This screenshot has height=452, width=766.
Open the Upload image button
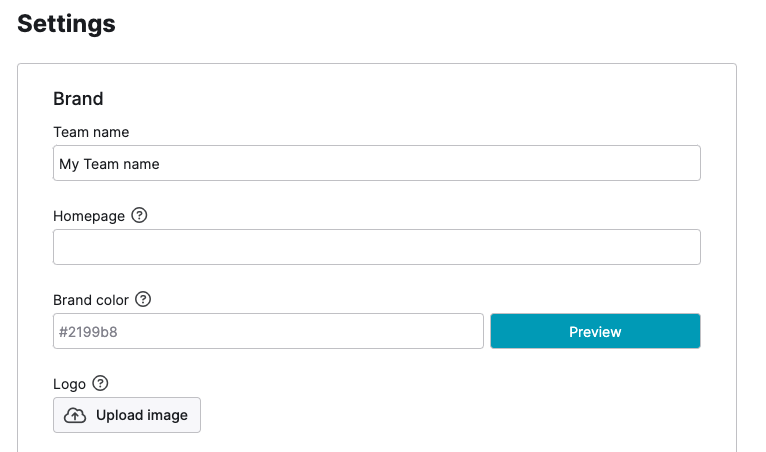tap(127, 415)
